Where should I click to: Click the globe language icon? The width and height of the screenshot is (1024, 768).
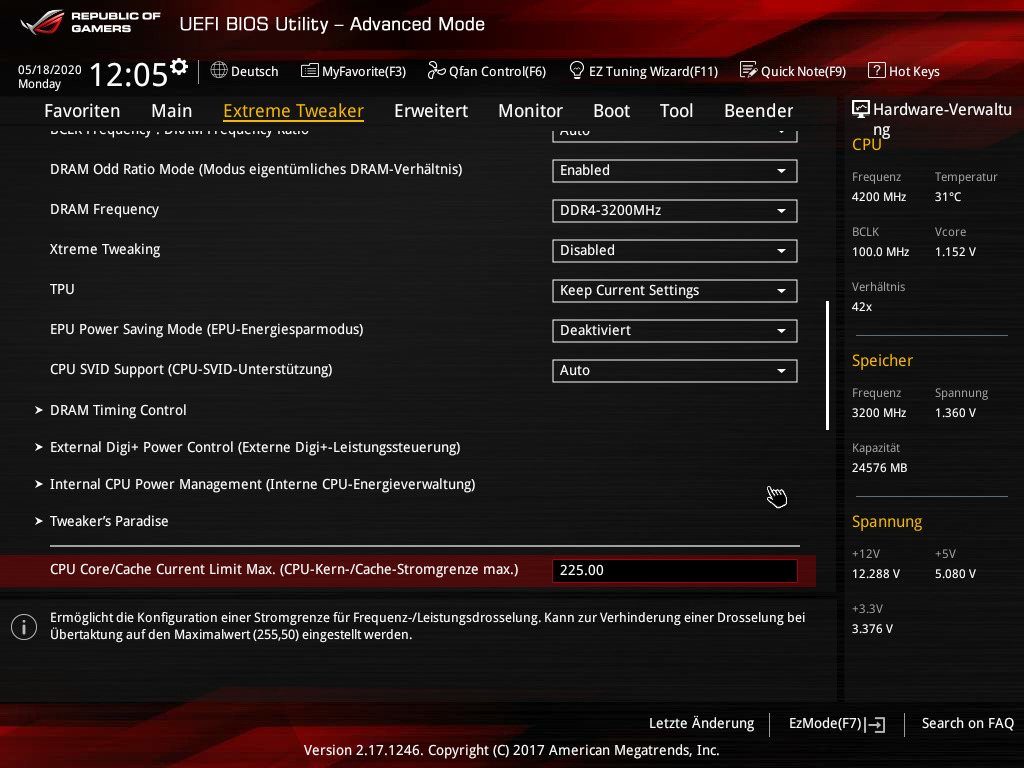219,70
